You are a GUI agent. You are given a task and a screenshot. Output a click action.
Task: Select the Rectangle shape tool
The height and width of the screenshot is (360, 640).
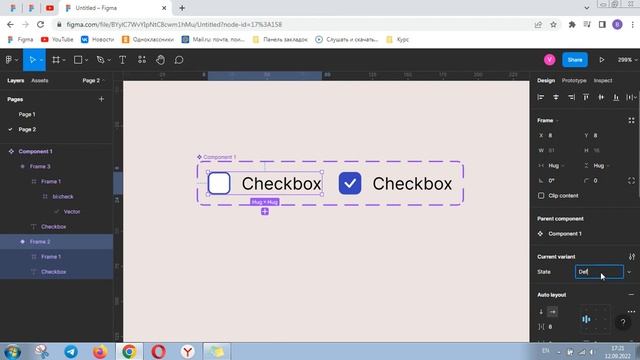[78, 60]
